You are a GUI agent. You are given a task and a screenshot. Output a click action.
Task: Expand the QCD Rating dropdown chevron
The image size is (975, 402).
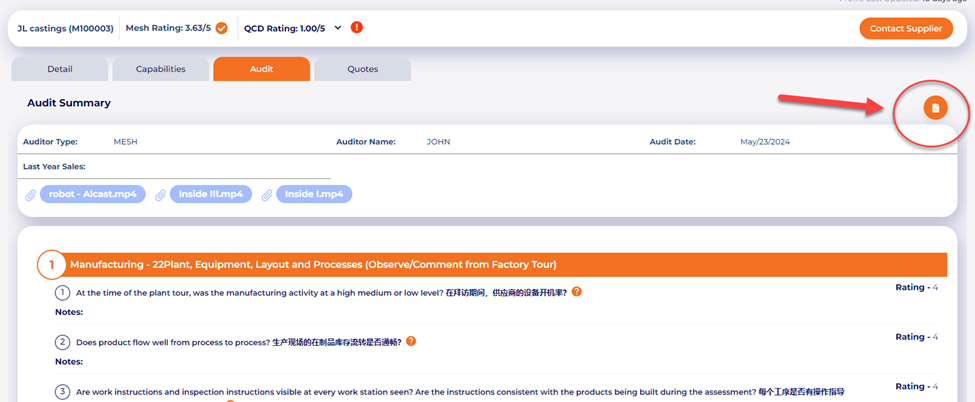338,28
